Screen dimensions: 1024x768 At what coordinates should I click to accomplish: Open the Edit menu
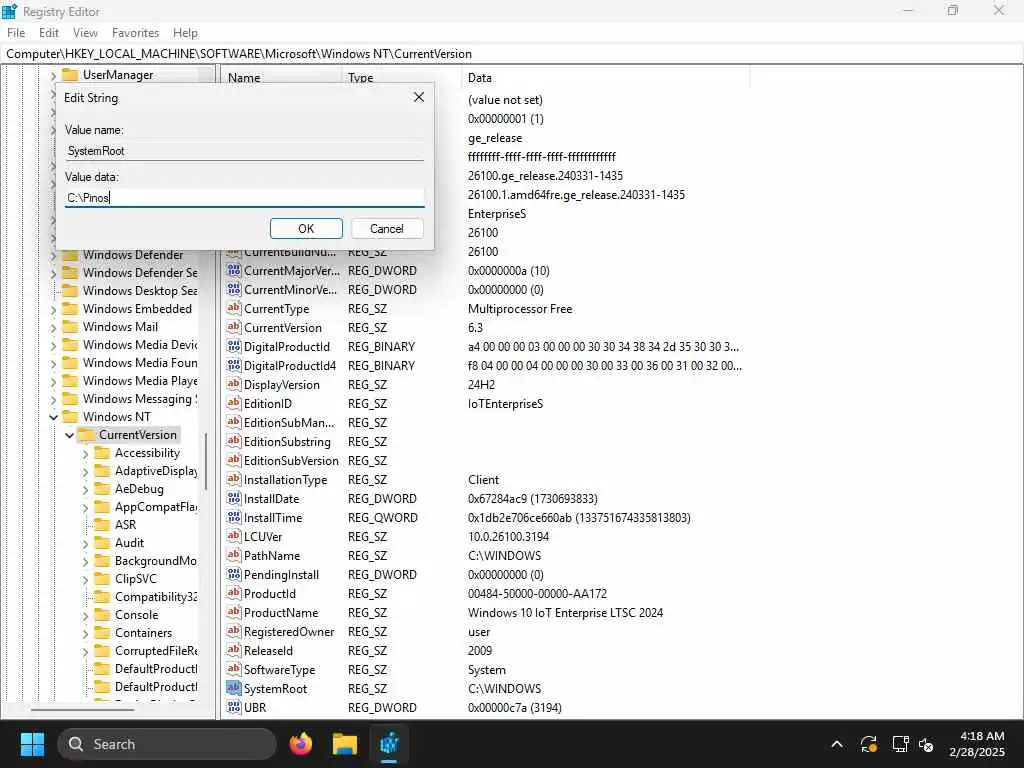click(x=49, y=33)
